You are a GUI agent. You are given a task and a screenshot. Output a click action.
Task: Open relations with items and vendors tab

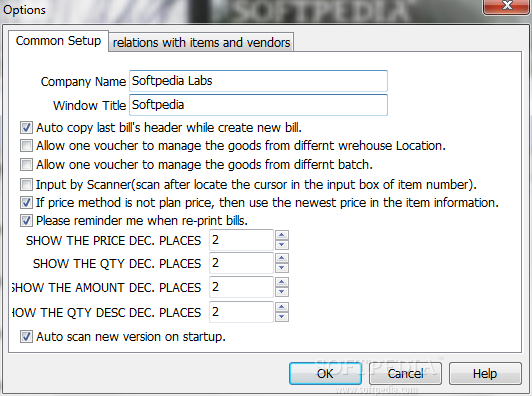pyautogui.click(x=201, y=43)
